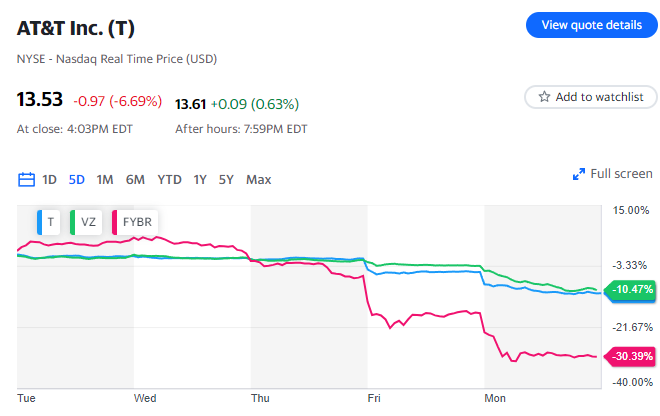Select the 5D chart range
Image resolution: width=660 pixels, height=416 pixels.
pos(77,180)
